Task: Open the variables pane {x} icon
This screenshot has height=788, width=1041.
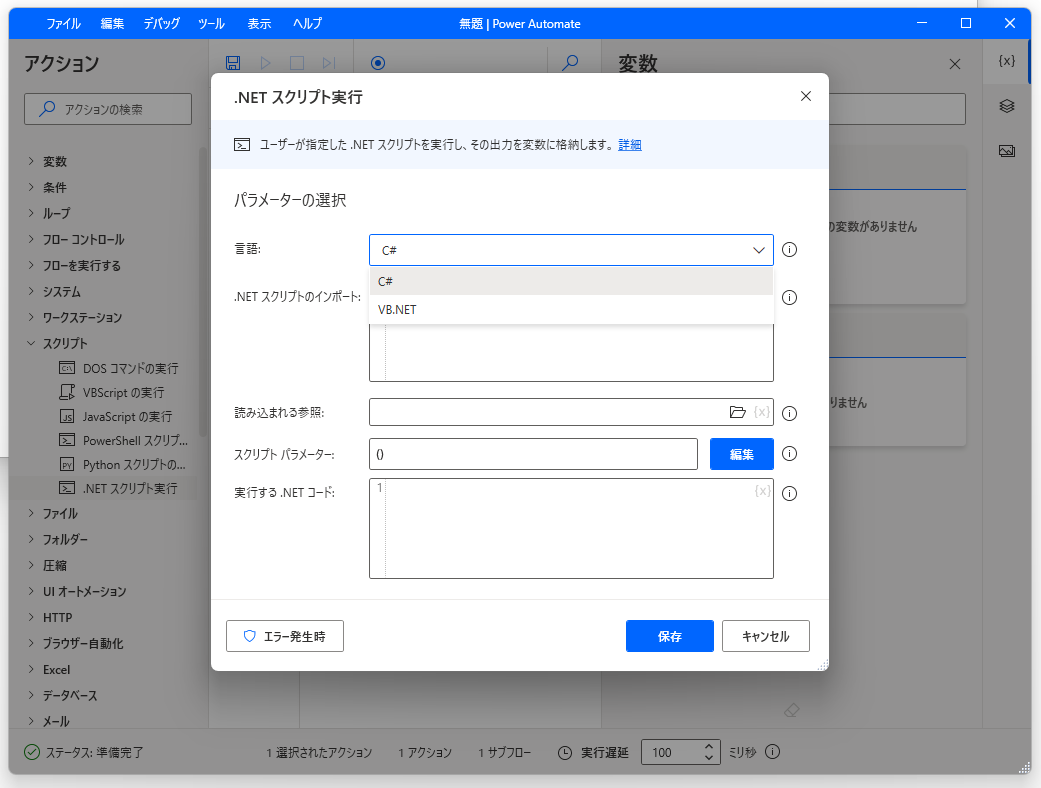Action: pos(1008,61)
